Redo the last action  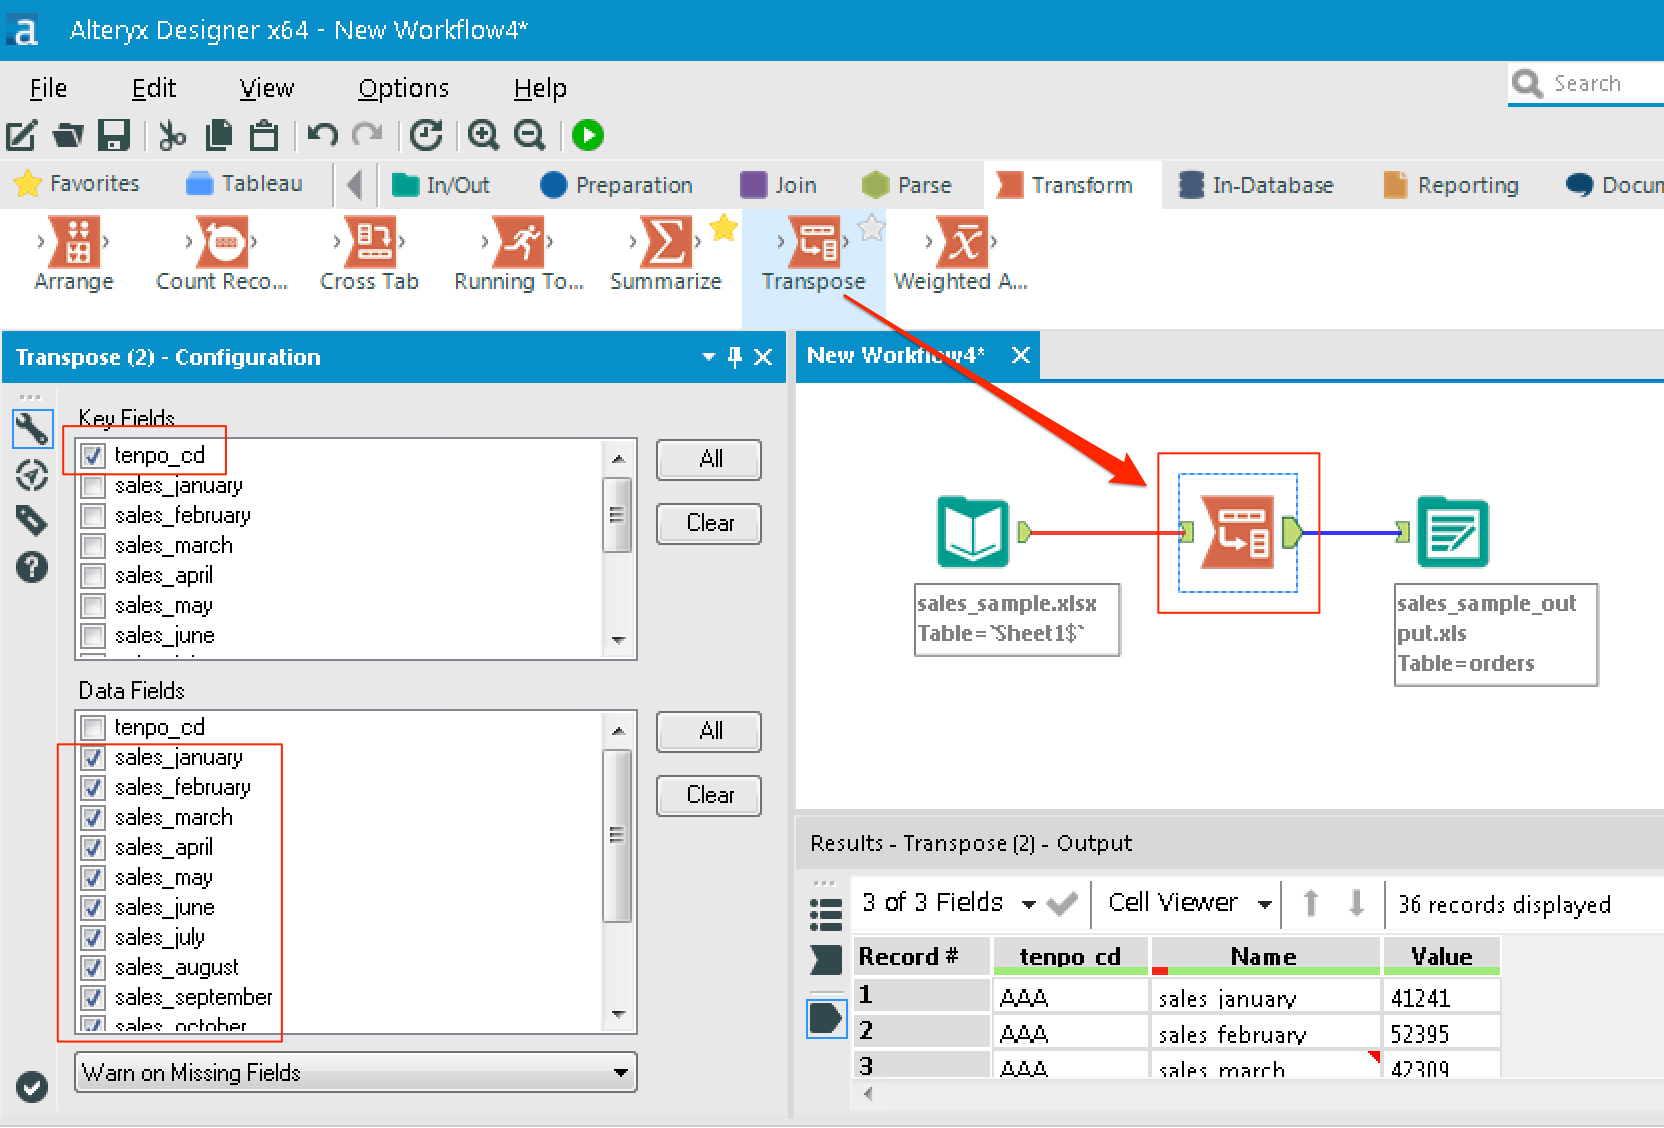(x=368, y=135)
